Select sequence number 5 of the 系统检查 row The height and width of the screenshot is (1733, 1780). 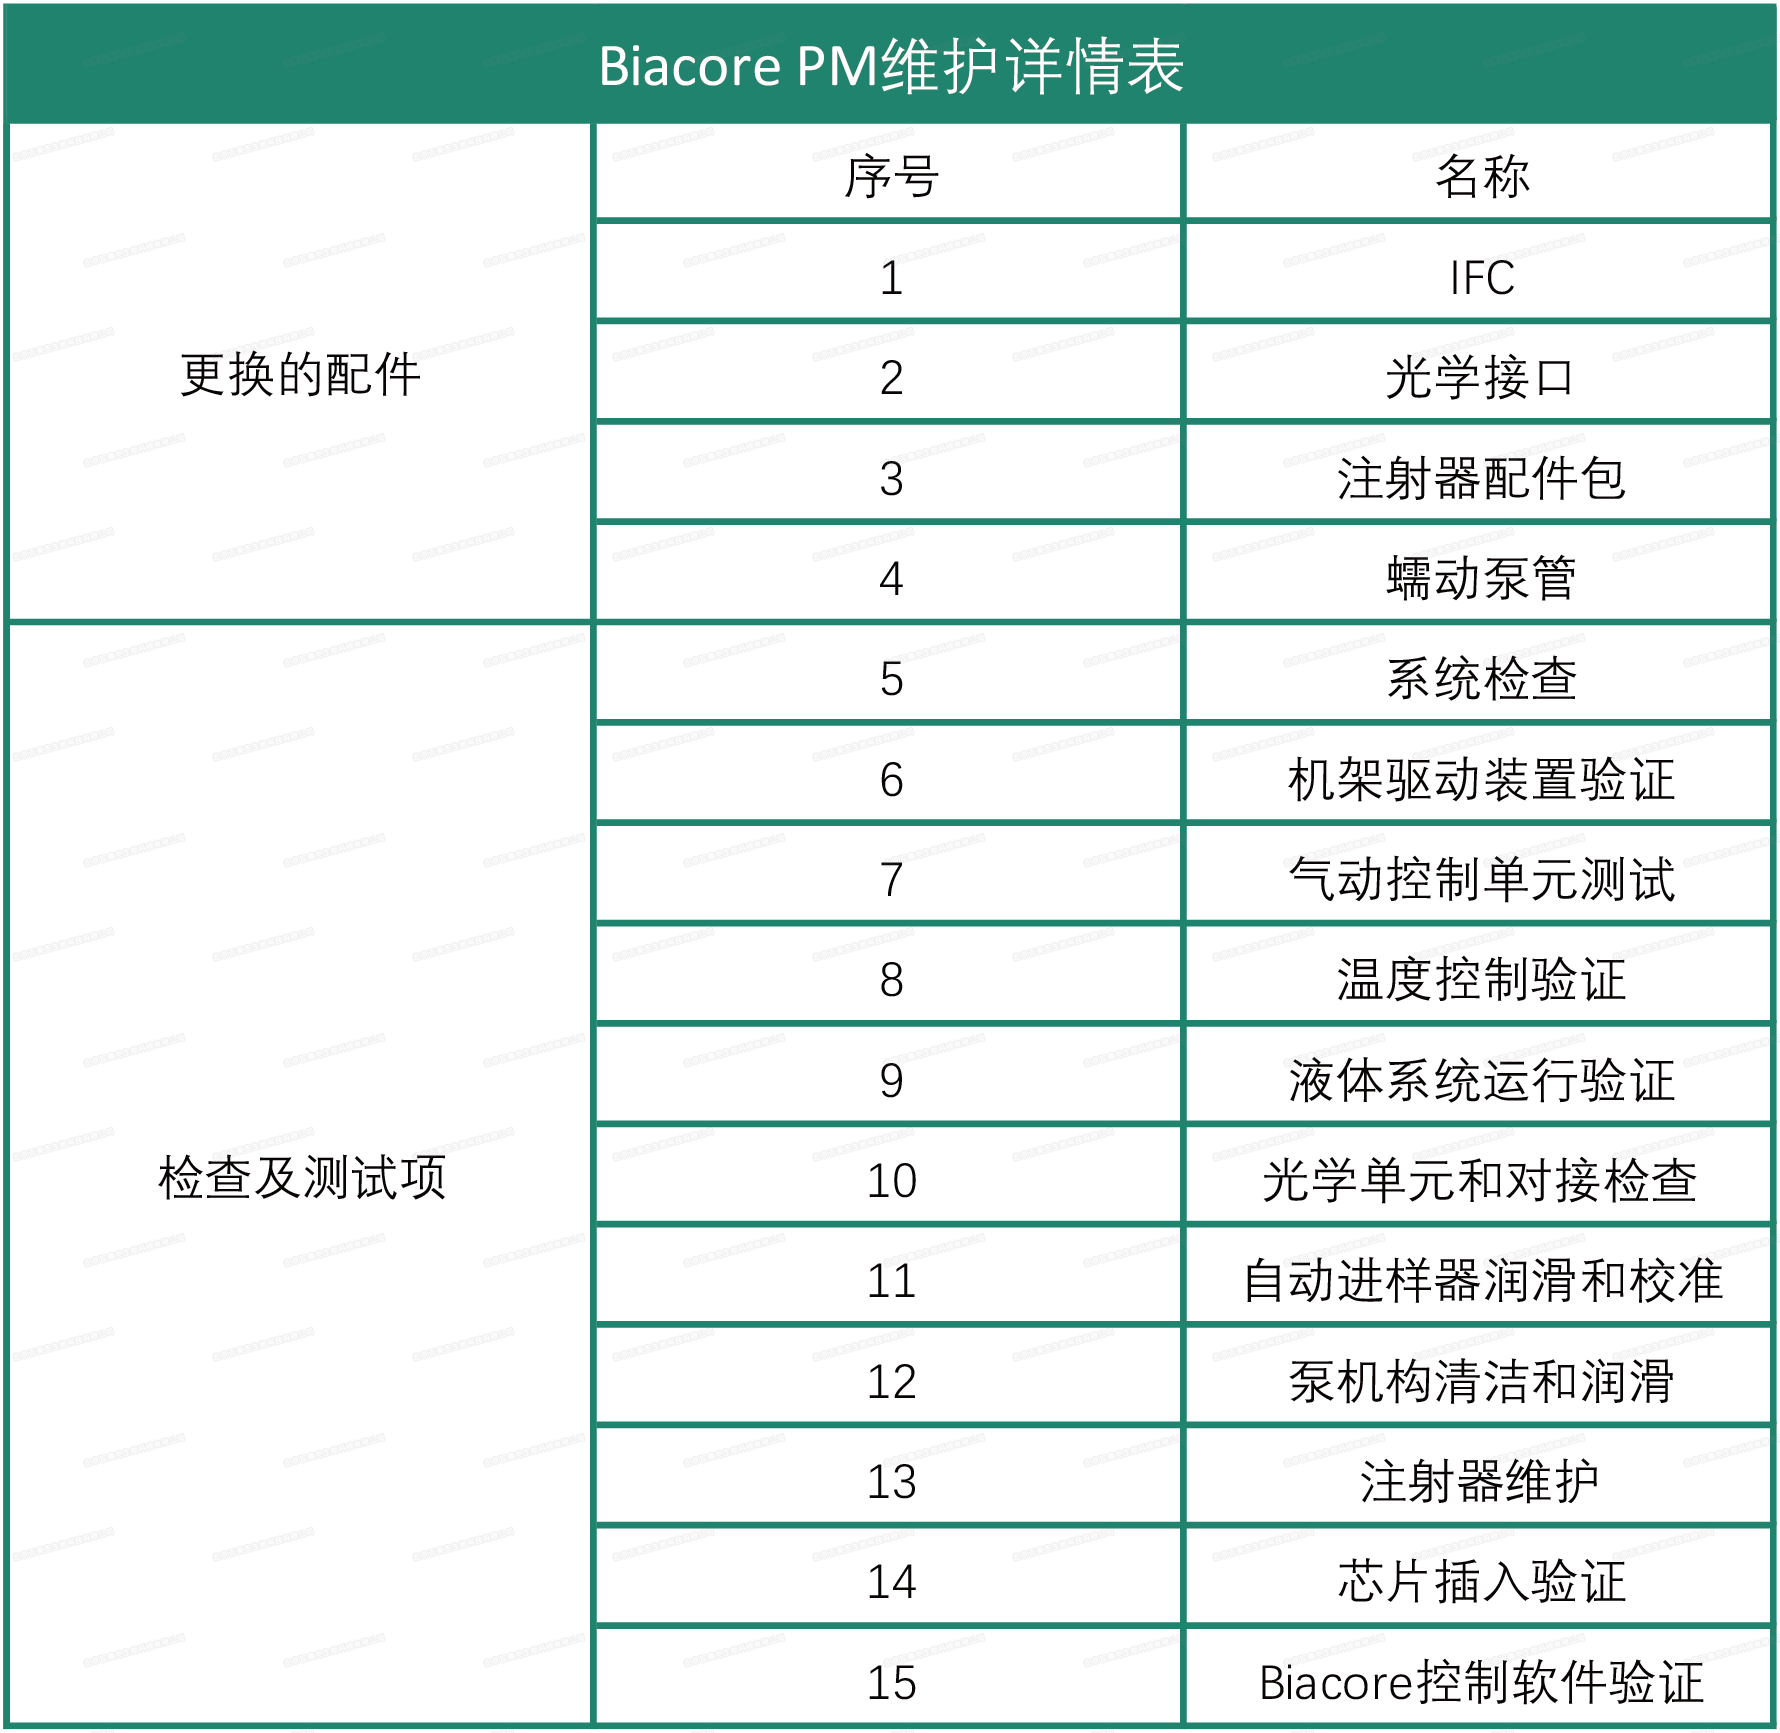[x=889, y=673]
